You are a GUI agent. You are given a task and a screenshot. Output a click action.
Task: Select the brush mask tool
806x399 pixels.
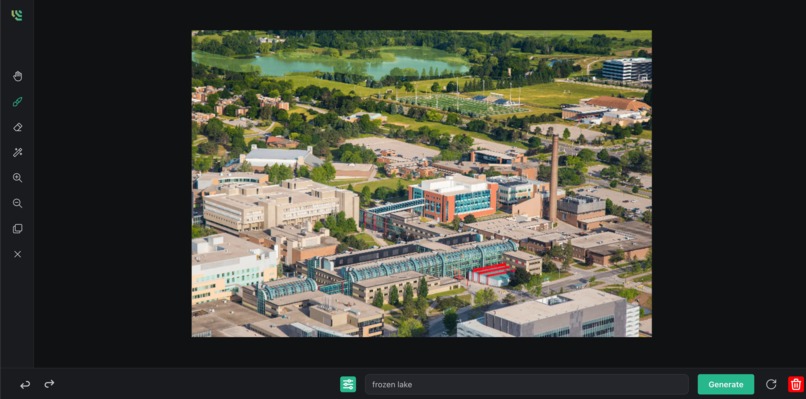[17, 102]
